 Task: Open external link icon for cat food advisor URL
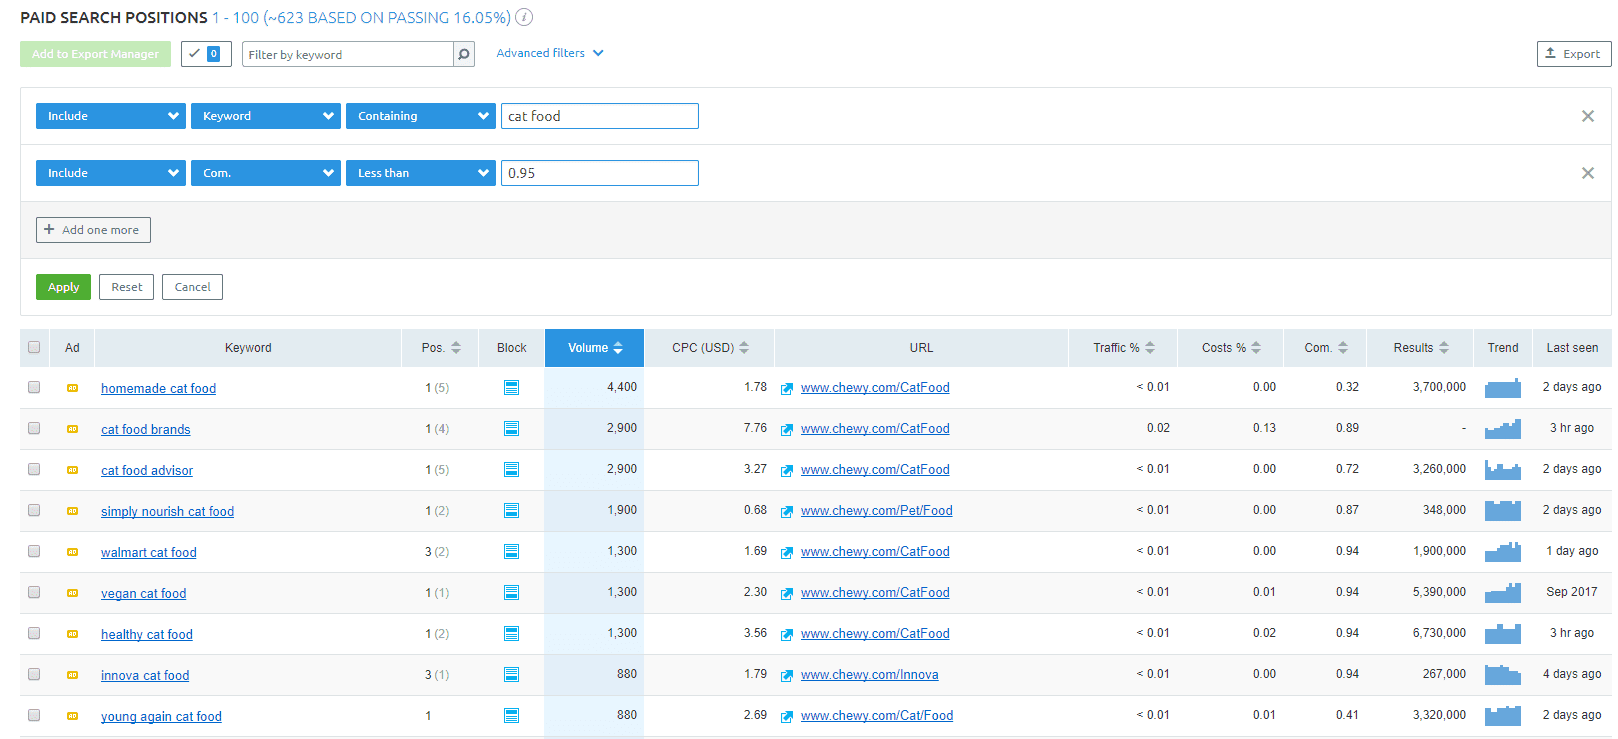(x=787, y=470)
